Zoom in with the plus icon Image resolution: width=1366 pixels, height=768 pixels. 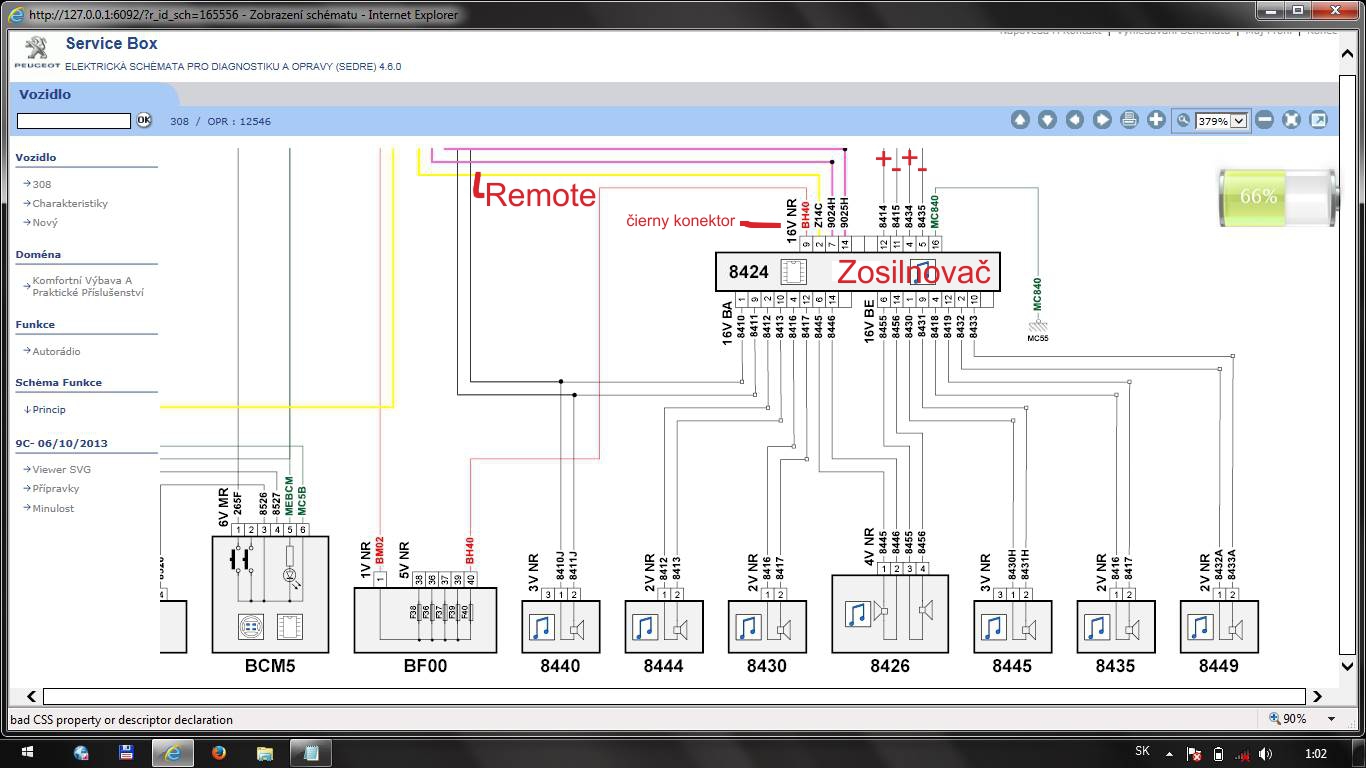pos(1156,120)
